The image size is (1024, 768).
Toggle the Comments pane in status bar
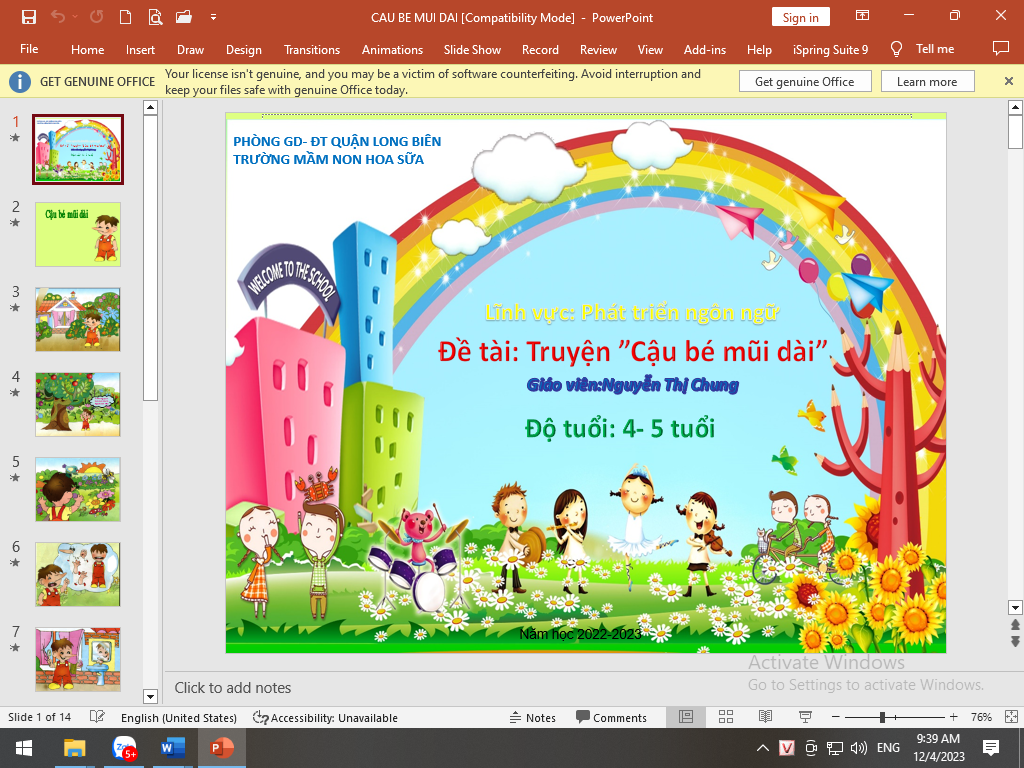click(611, 717)
